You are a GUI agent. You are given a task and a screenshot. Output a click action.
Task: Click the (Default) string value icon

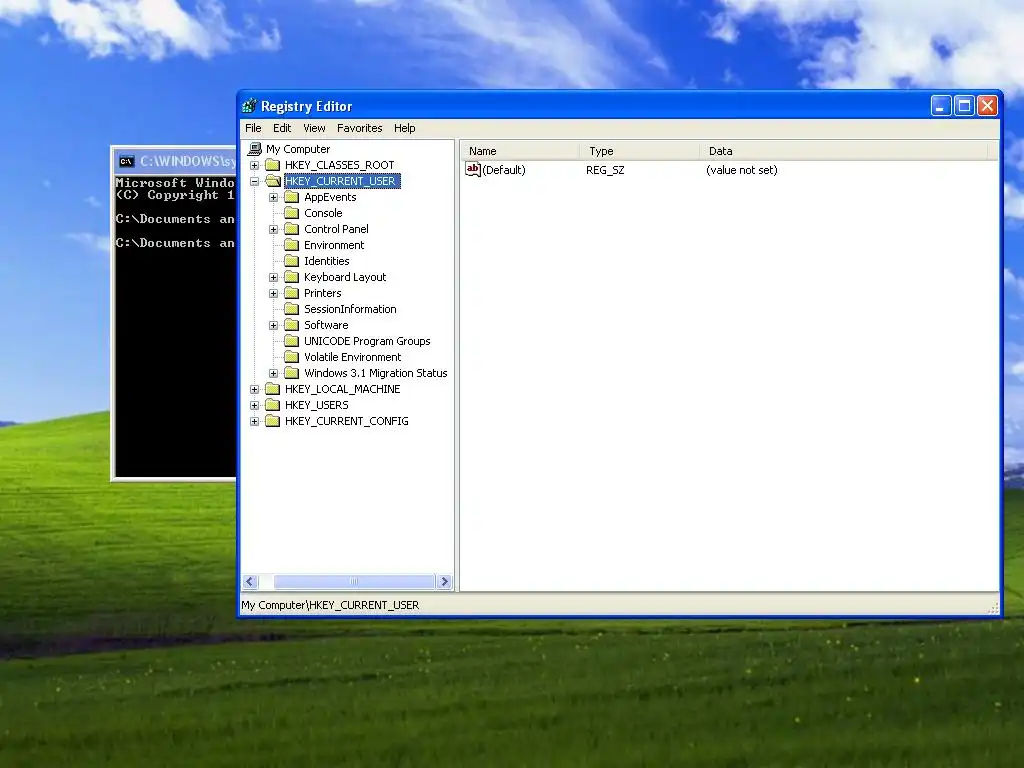point(473,170)
